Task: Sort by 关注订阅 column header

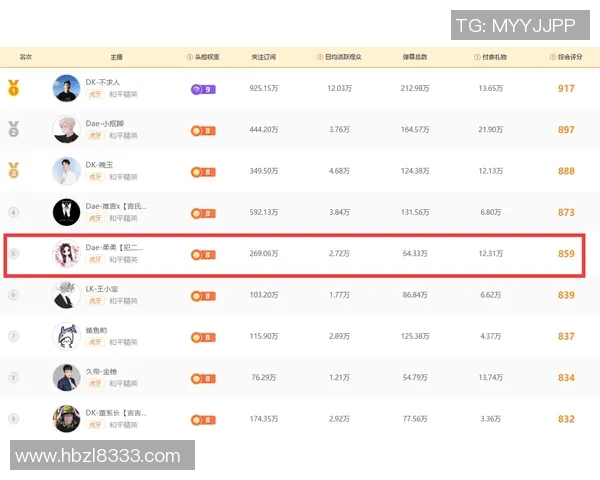Action: tap(264, 57)
